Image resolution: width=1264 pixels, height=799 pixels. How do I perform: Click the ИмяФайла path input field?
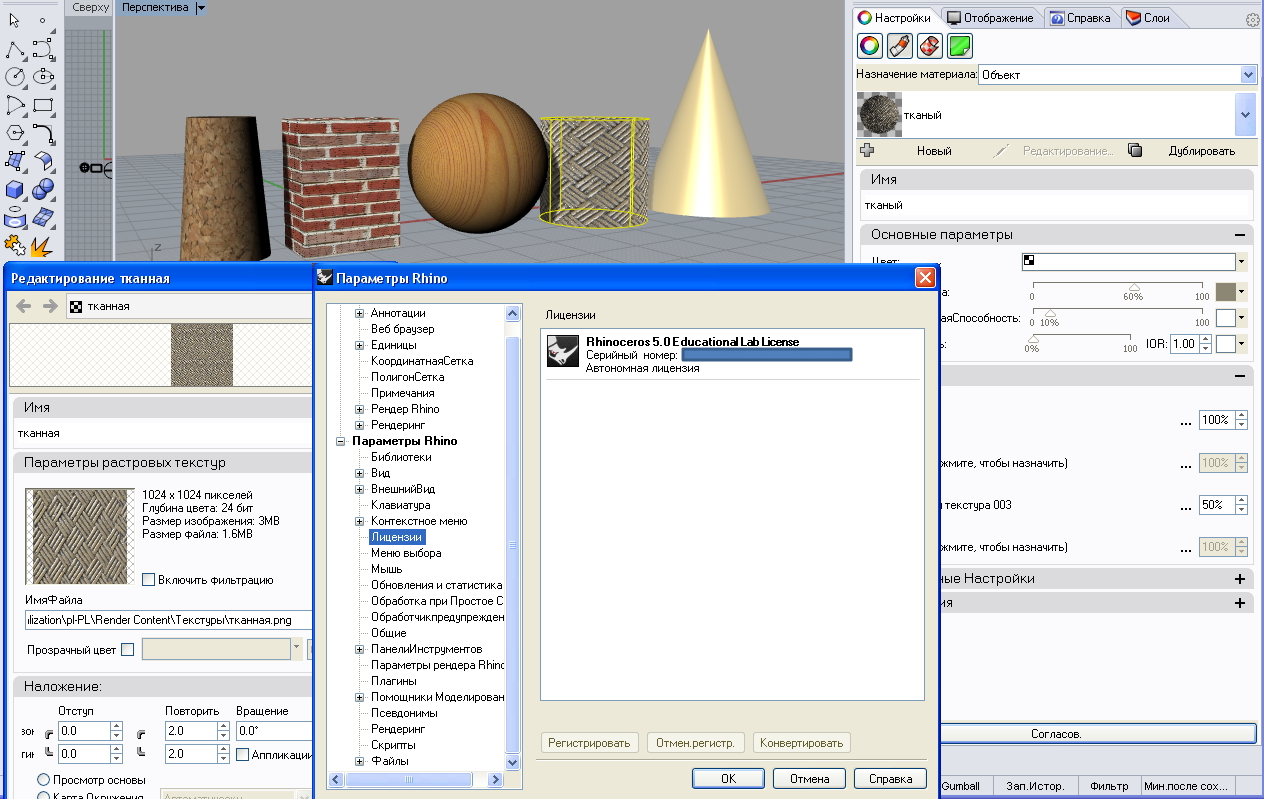[165, 620]
